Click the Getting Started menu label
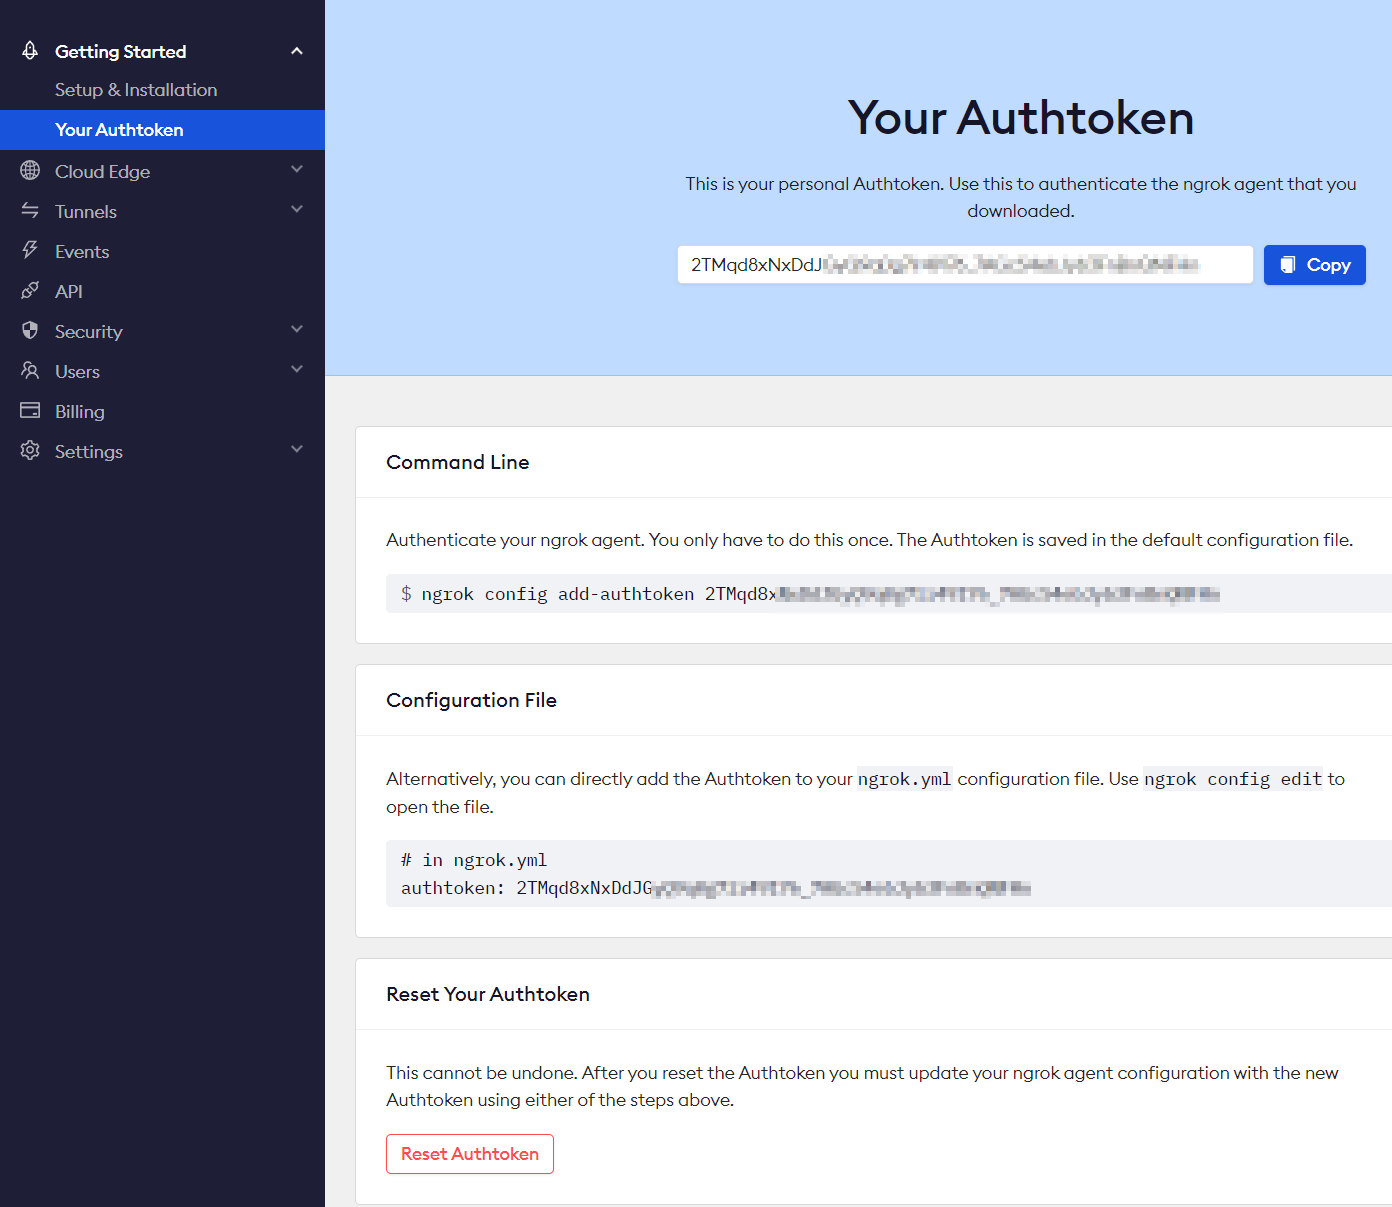Viewport: 1392px width, 1207px height. click(120, 52)
